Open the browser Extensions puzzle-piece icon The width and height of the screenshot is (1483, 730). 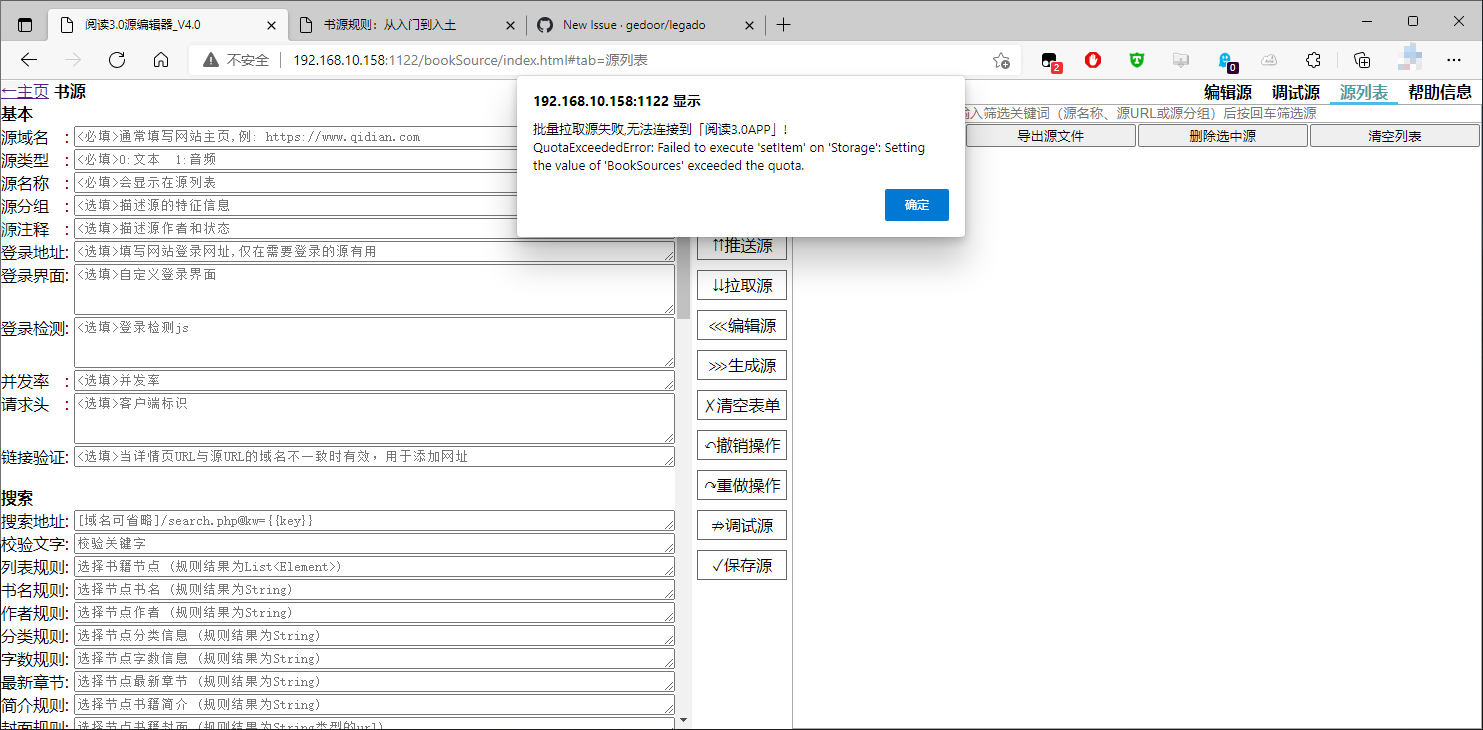point(1312,60)
